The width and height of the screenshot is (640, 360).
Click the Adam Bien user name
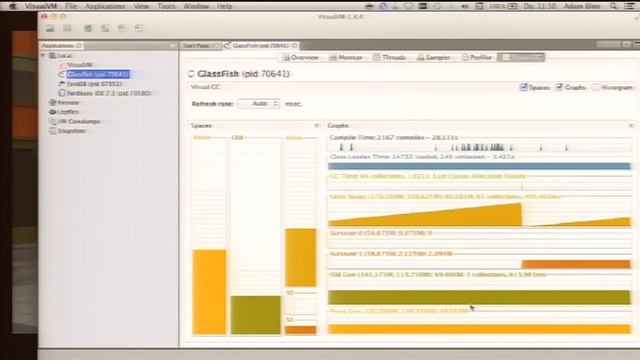(x=582, y=6)
